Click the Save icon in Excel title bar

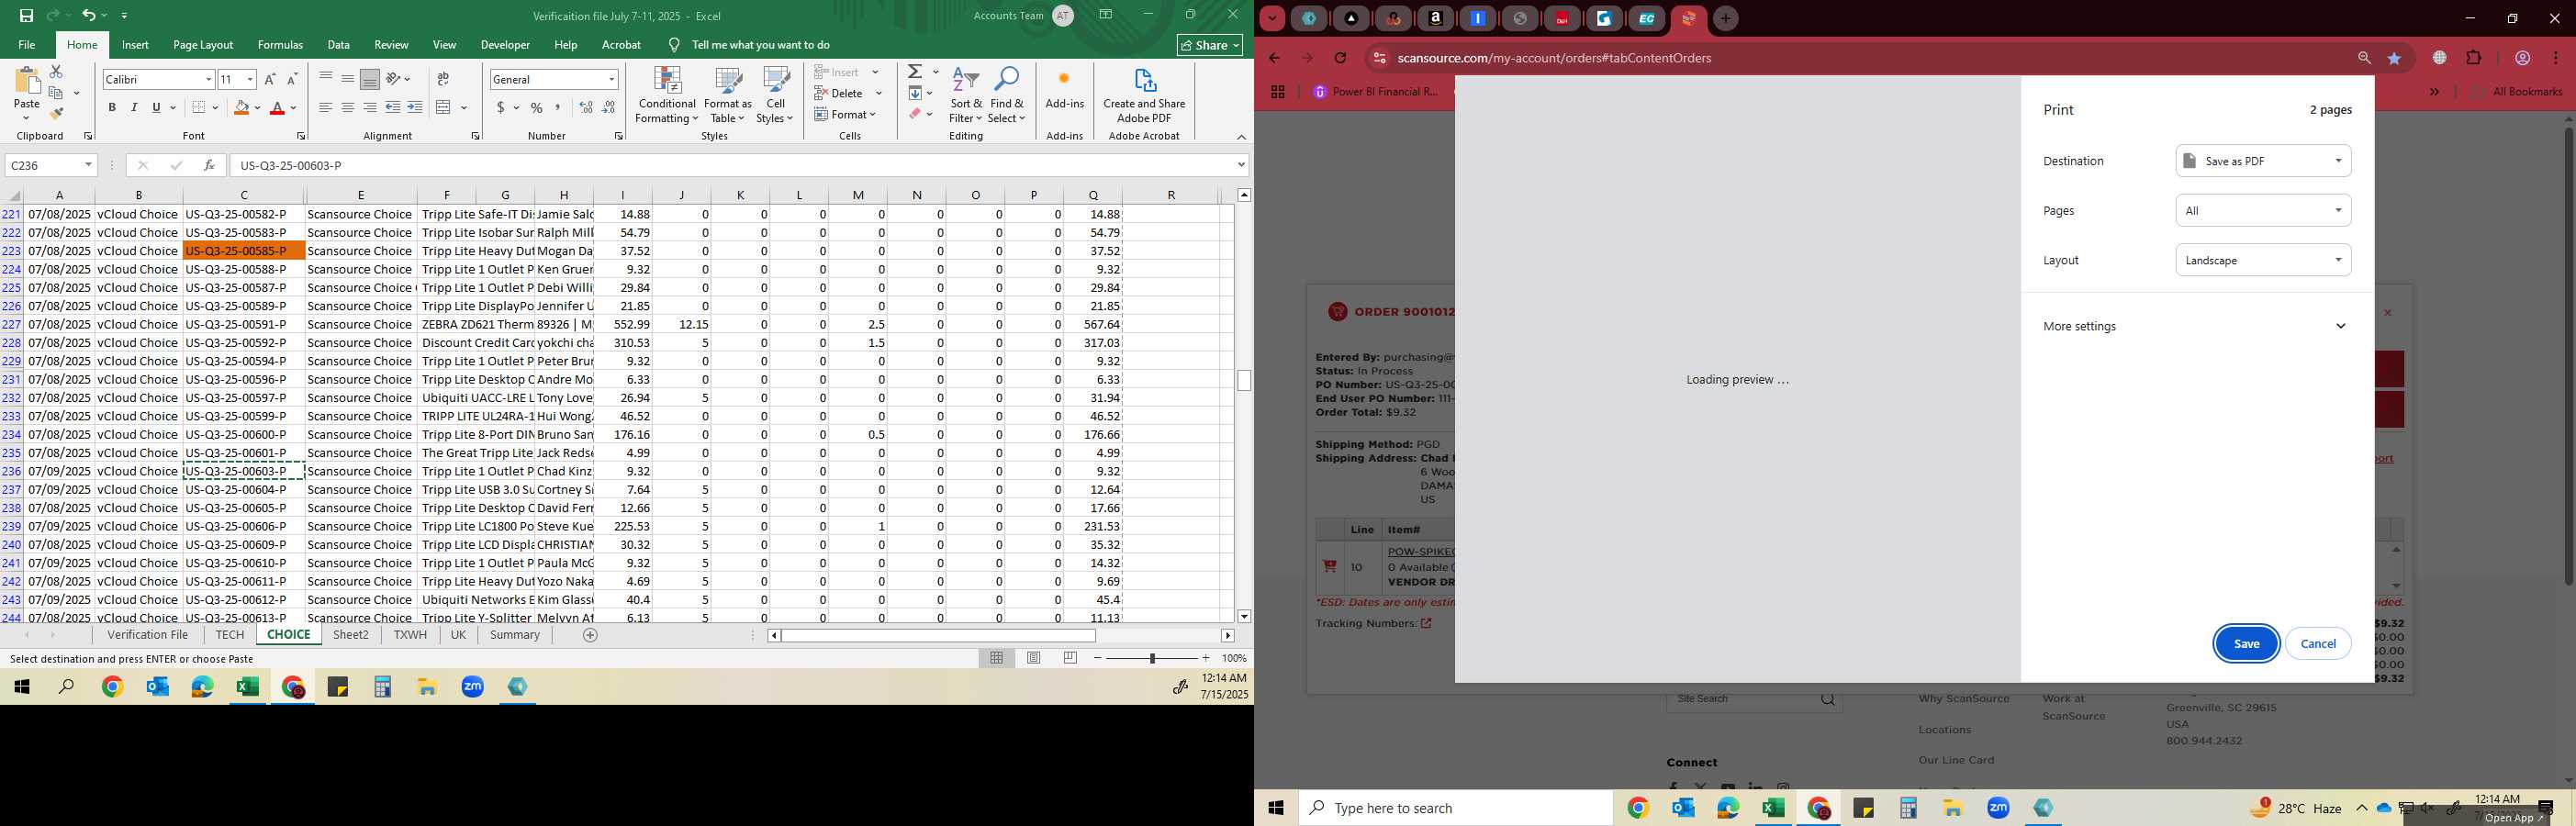click(x=27, y=15)
